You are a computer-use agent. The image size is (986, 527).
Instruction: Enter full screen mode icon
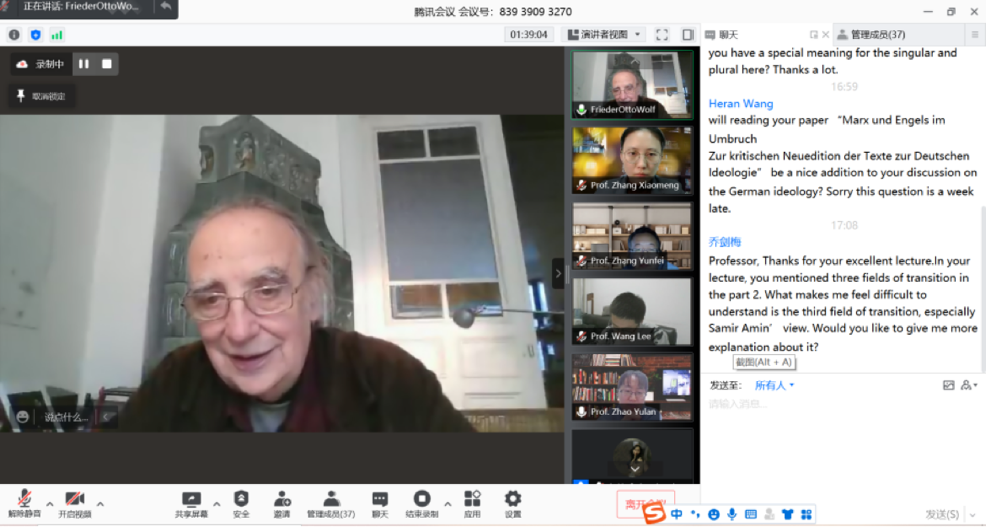tap(662, 35)
